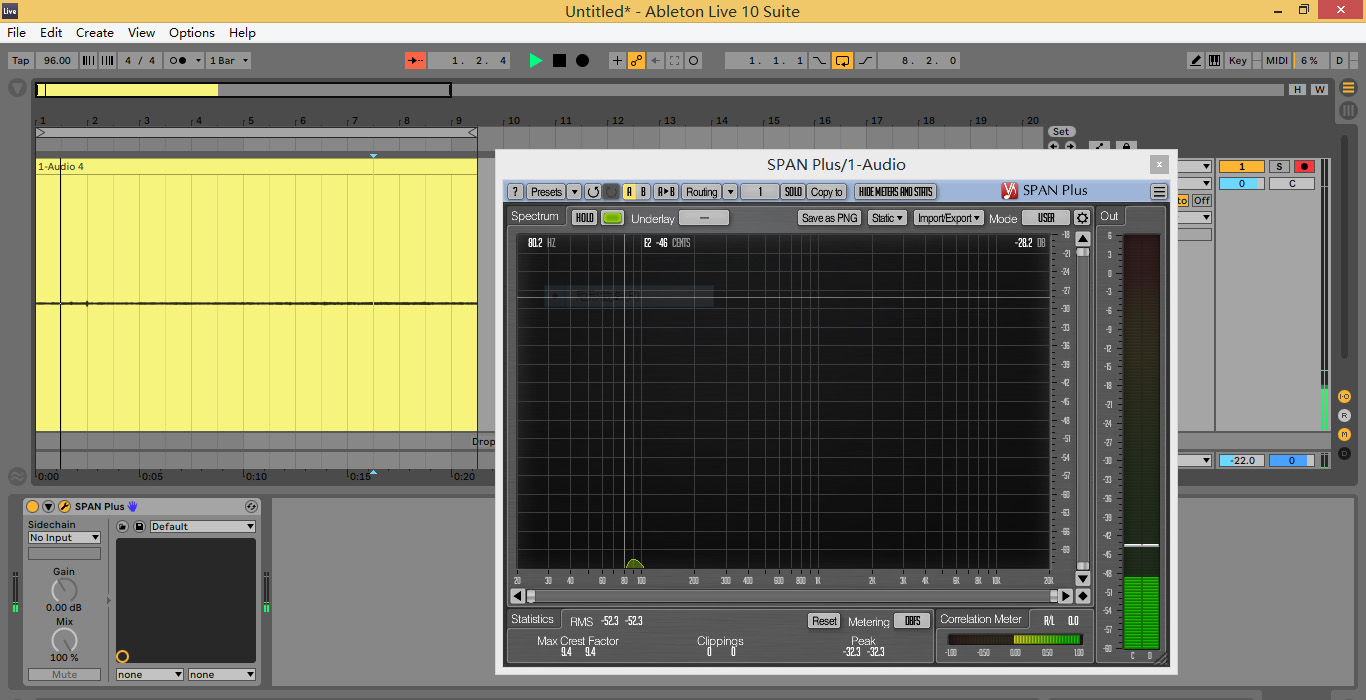Viewport: 1366px width, 700px height.
Task: Open the Create menu
Action: (x=95, y=33)
